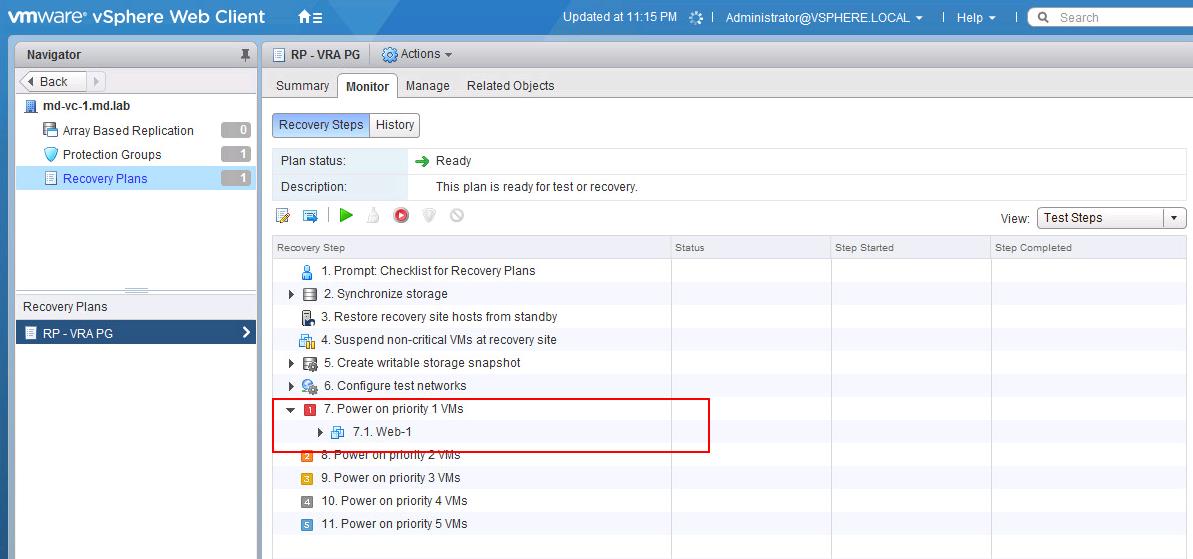Open the home menu icon

[x=310, y=17]
